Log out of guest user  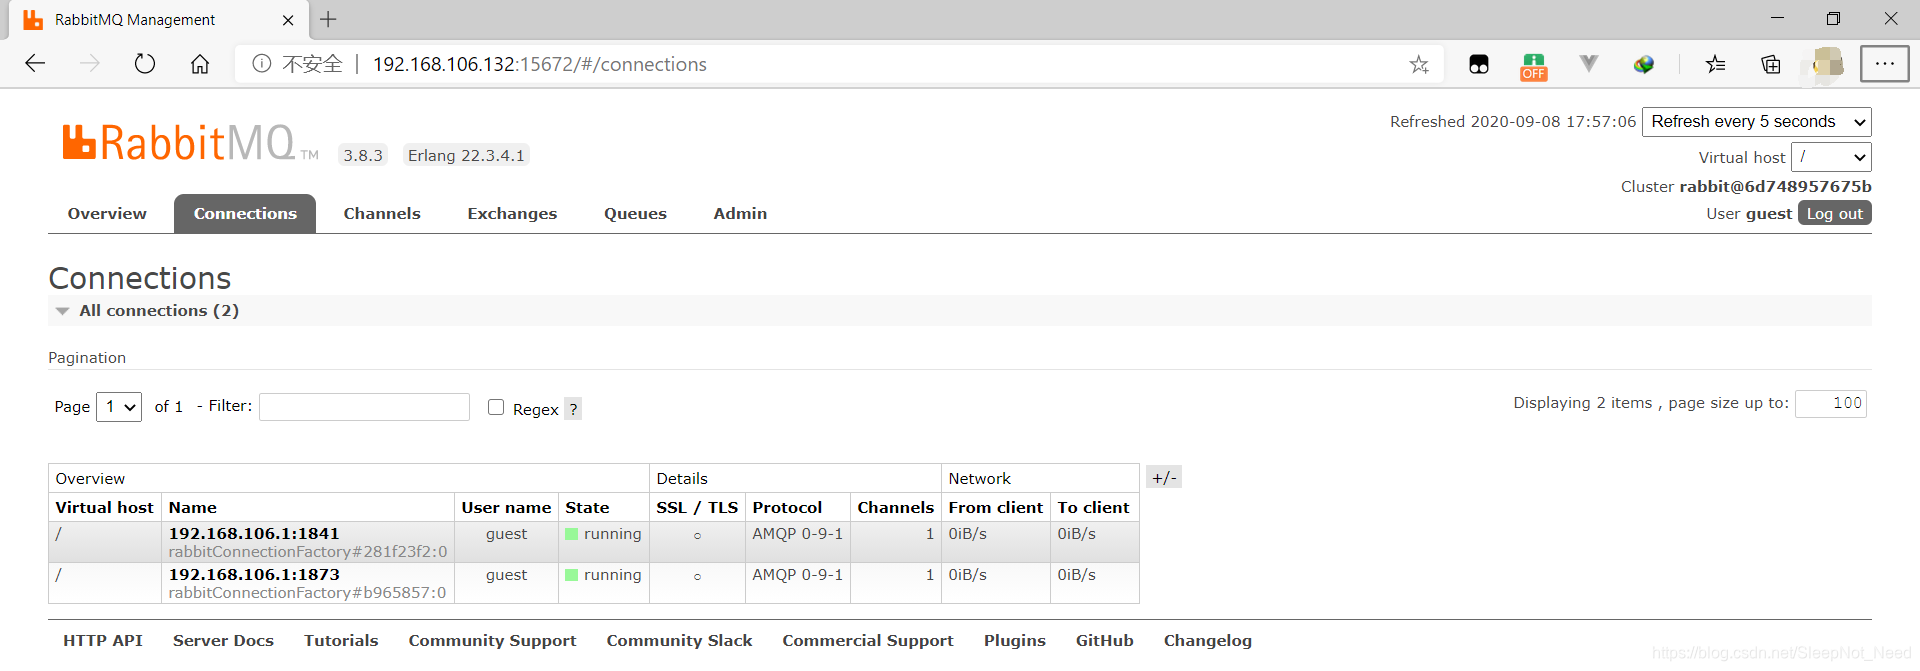coord(1835,214)
